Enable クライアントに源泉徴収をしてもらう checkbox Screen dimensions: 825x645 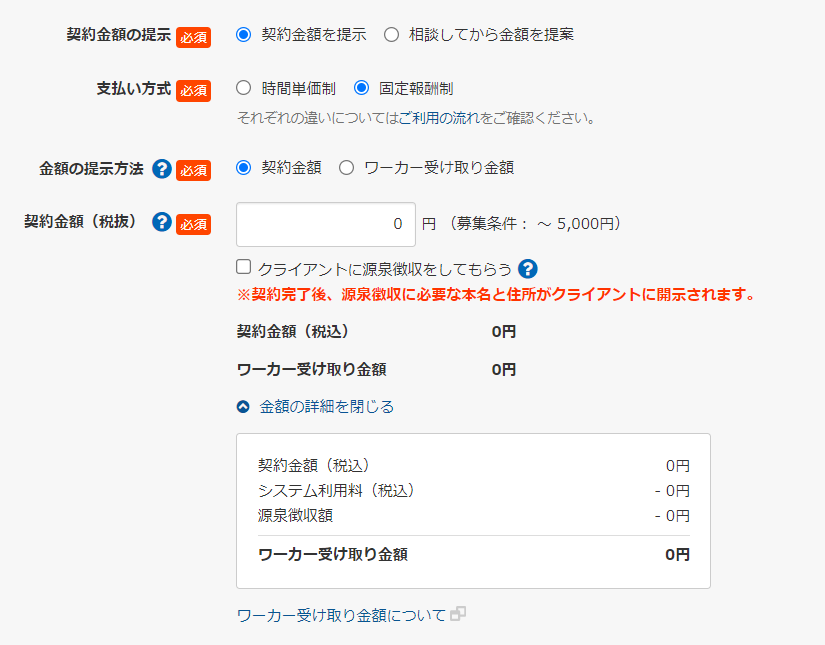pos(243,267)
